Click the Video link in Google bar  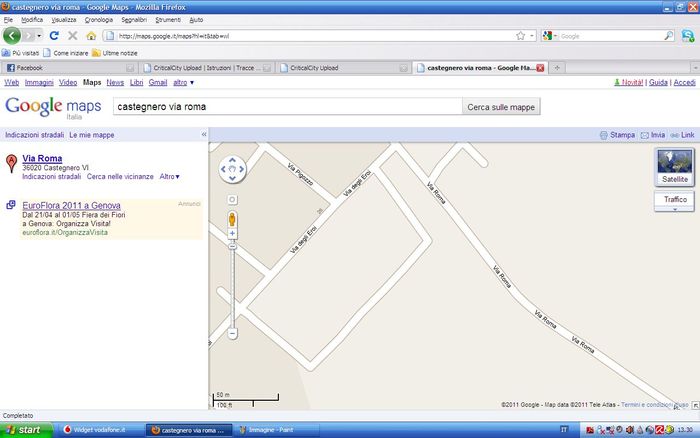[x=68, y=82]
